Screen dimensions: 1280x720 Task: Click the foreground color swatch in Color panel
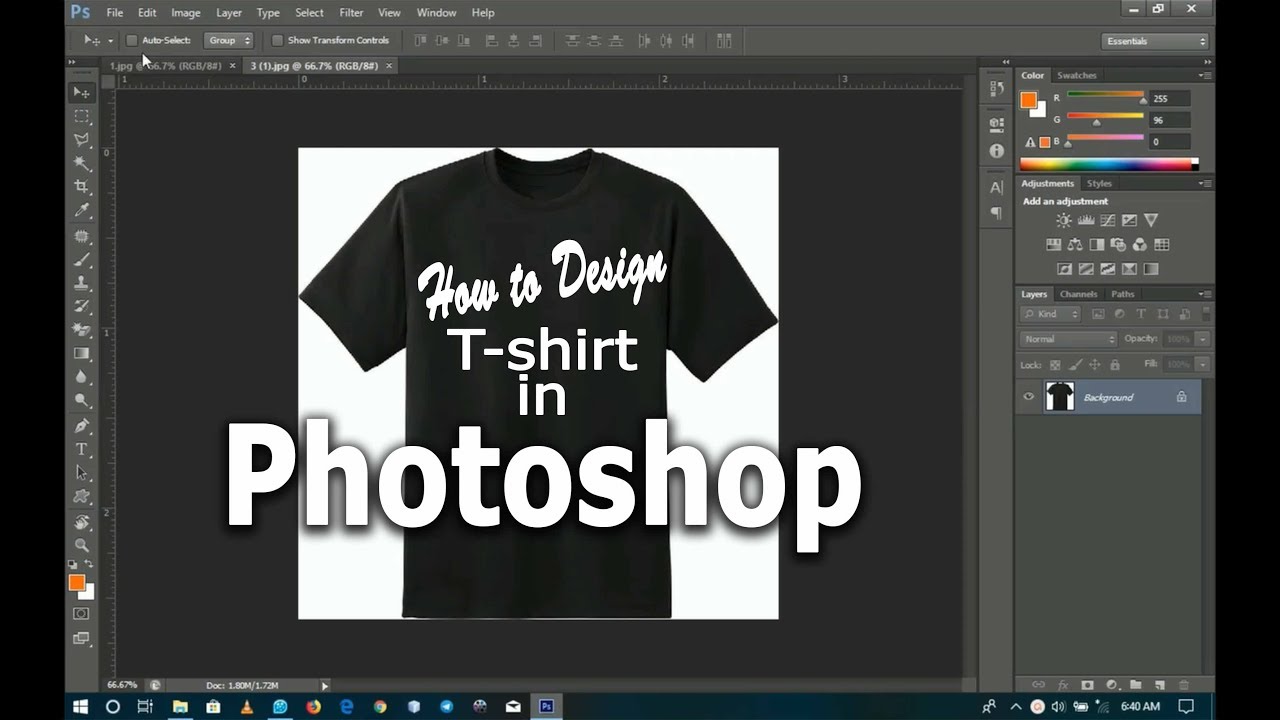[x=1028, y=99]
